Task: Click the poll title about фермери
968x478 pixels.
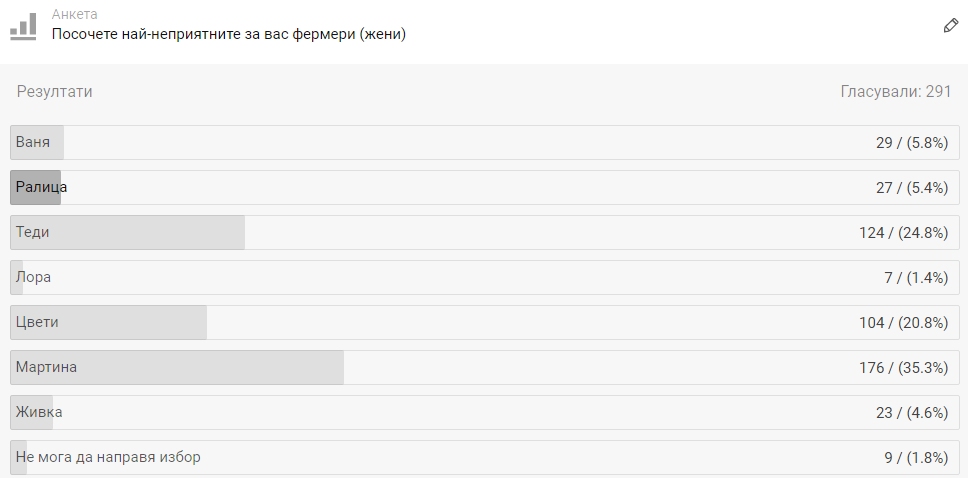Action: (x=228, y=35)
